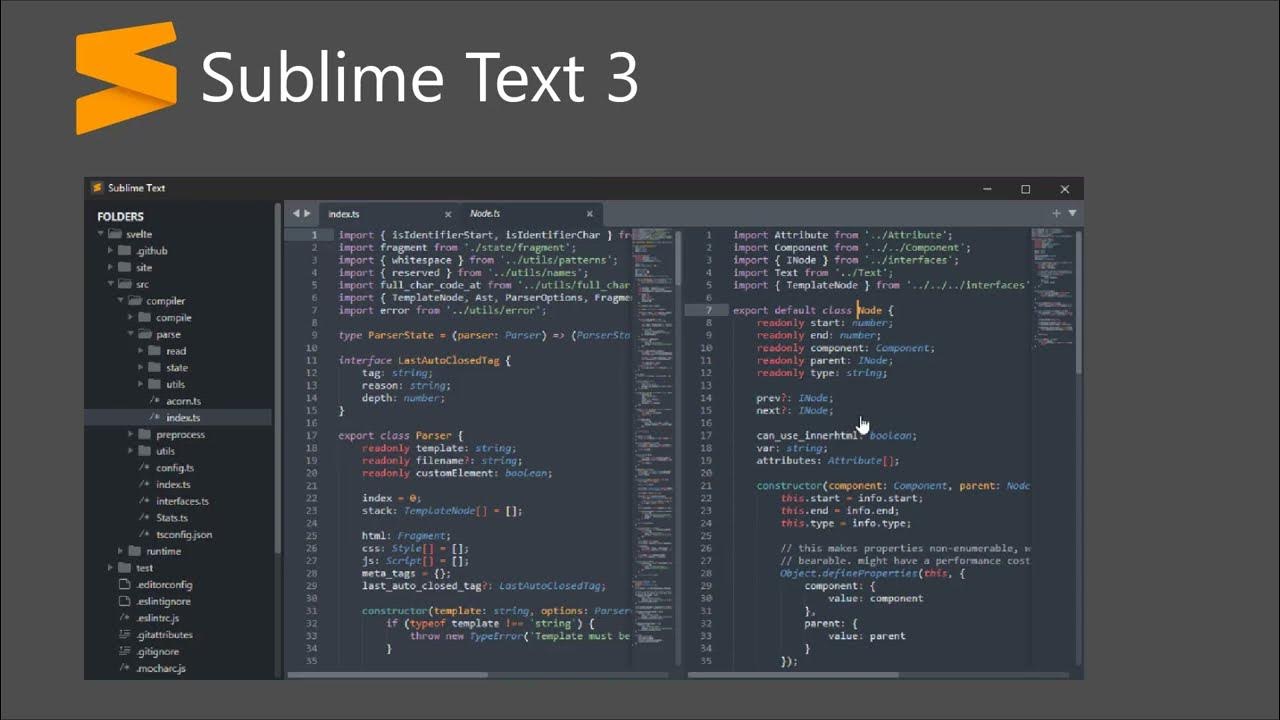Close the index.ts tab
This screenshot has width=1280, height=720.
448,214
